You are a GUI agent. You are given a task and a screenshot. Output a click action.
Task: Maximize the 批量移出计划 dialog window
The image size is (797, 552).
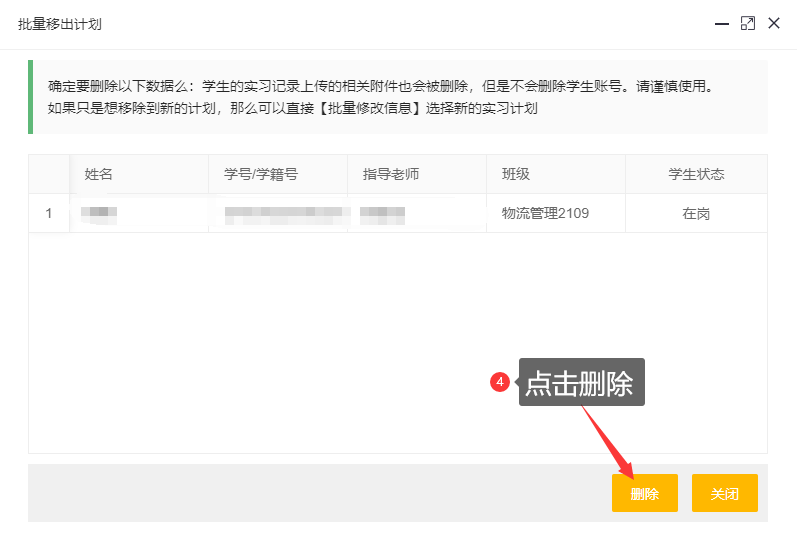(x=747, y=24)
